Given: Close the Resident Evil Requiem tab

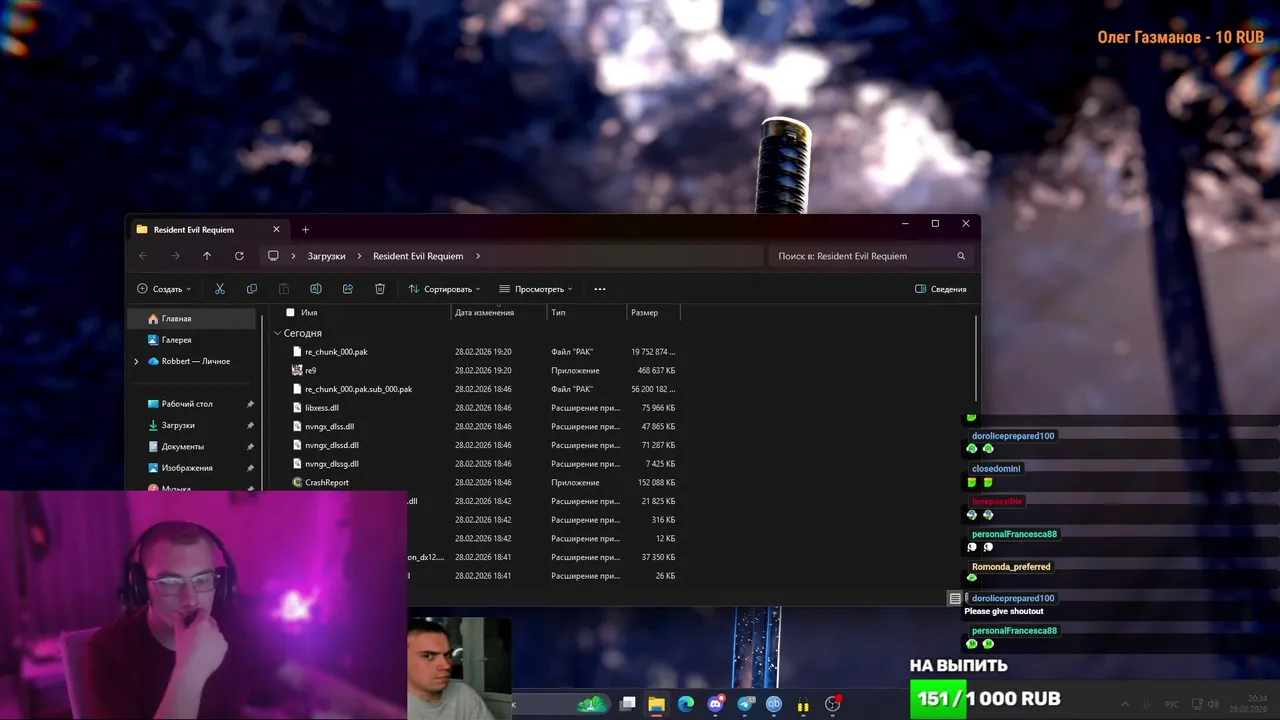Looking at the screenshot, I should [x=277, y=229].
